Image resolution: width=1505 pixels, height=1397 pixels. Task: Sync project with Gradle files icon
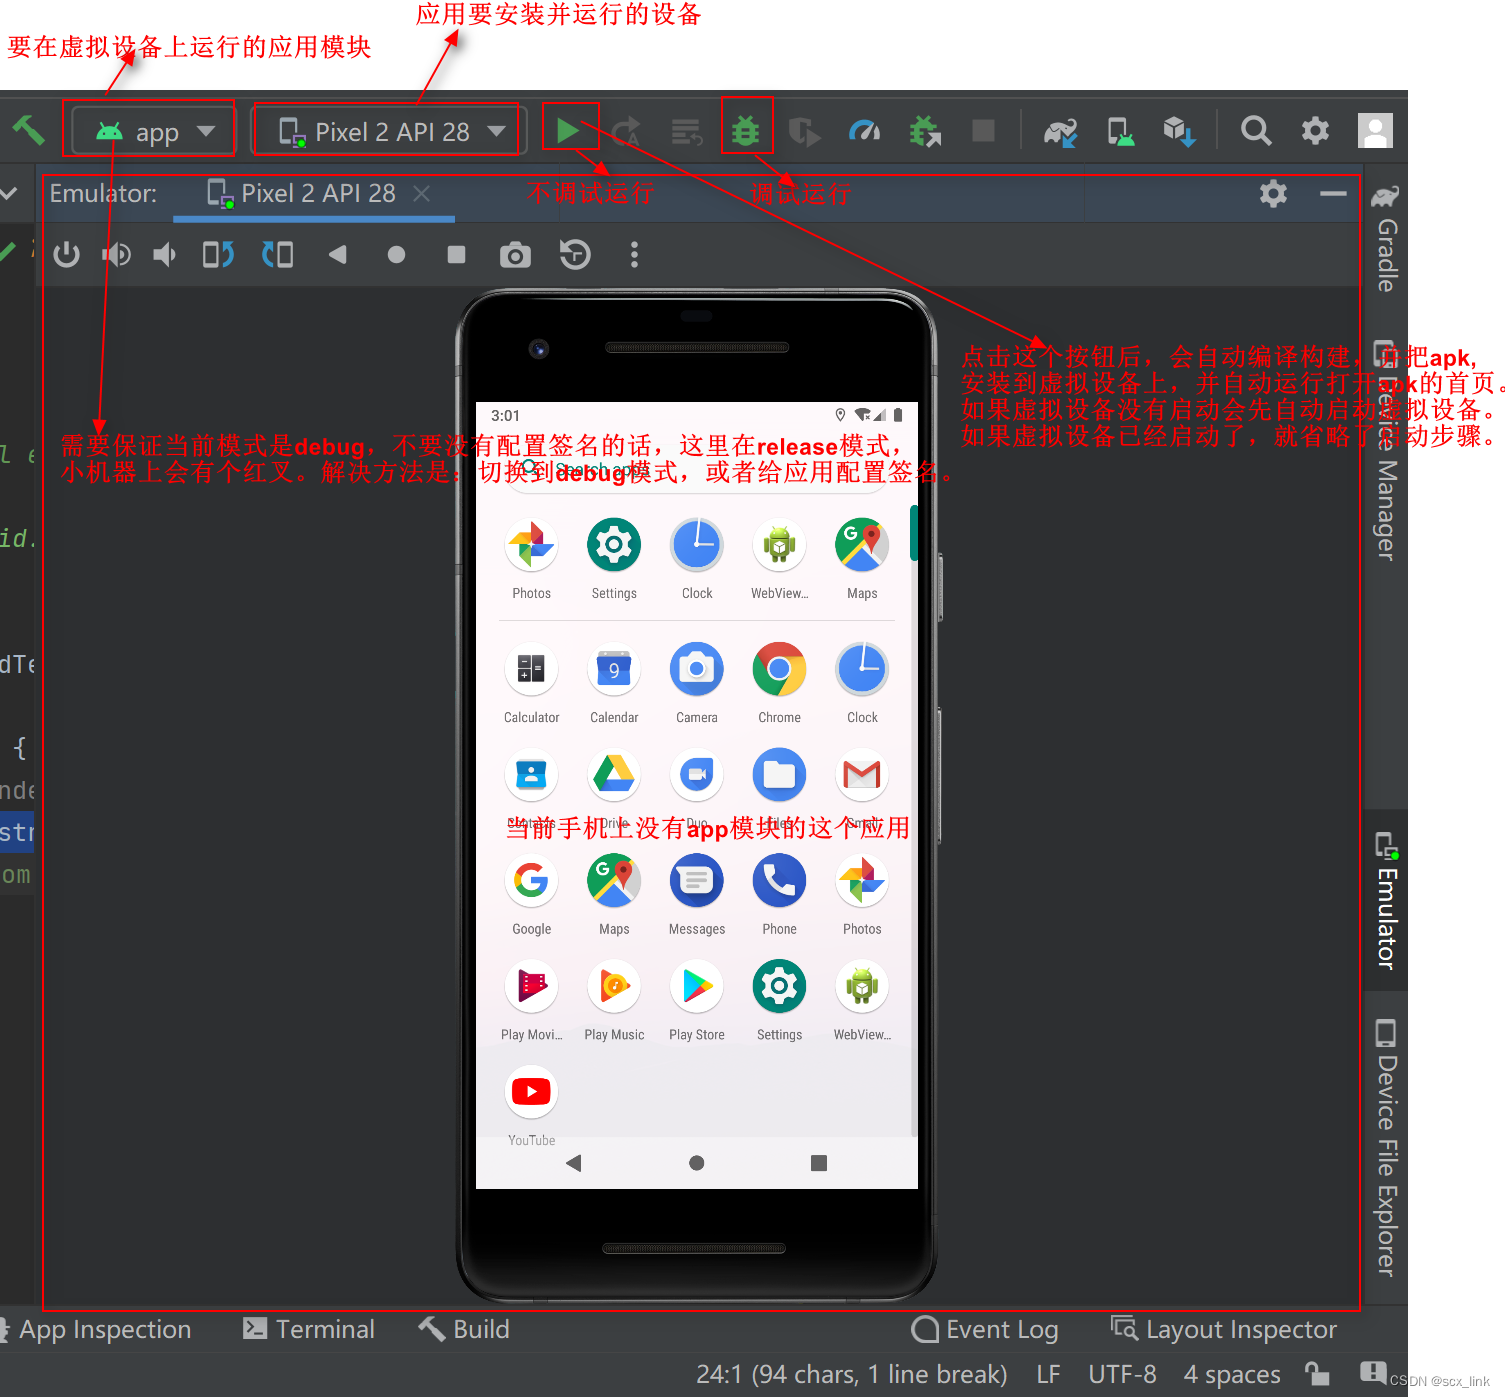click(x=1060, y=131)
